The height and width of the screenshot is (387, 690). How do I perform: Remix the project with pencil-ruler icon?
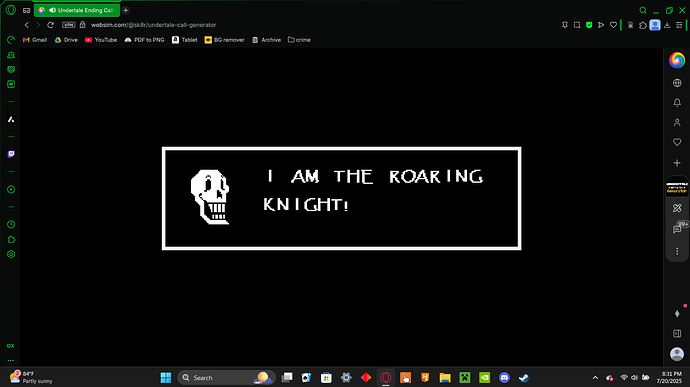(677, 208)
